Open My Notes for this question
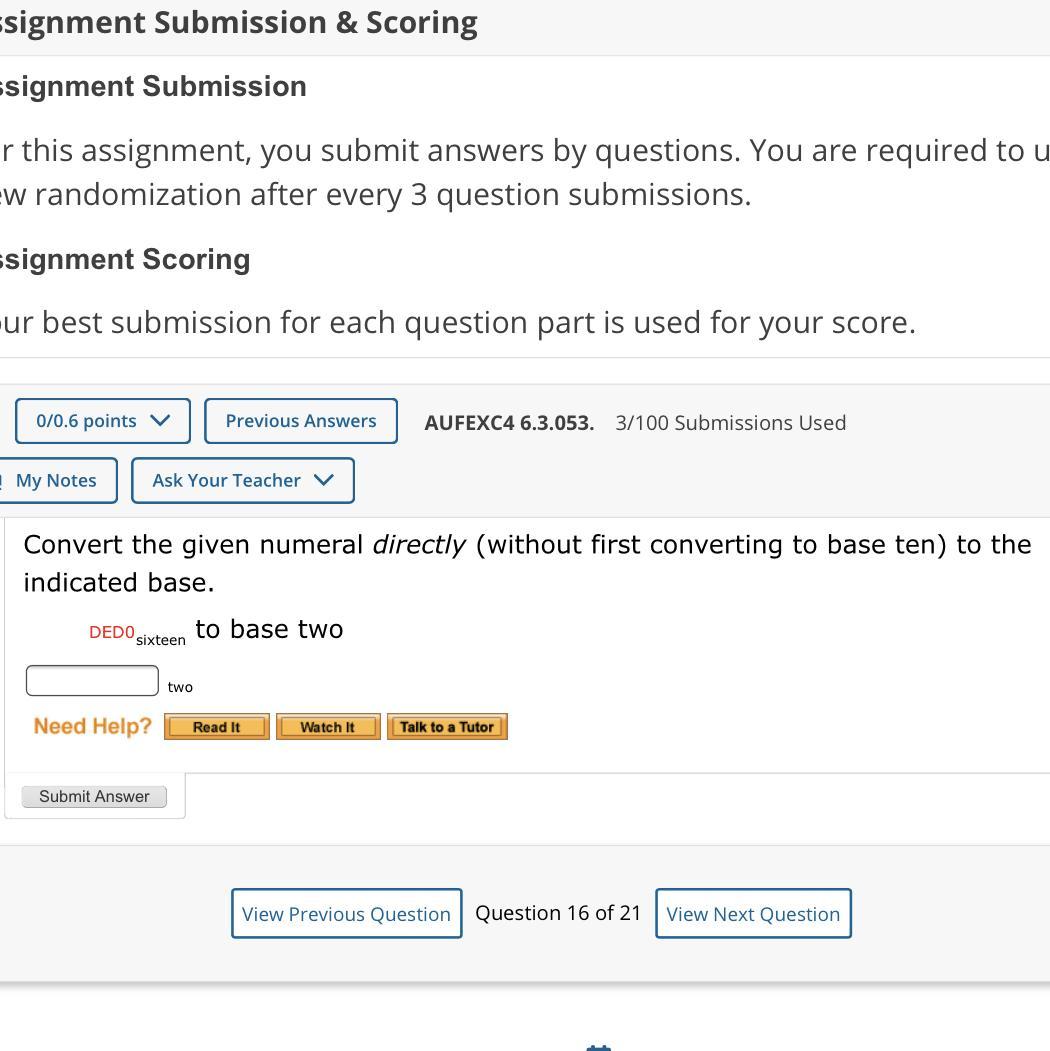1050x1051 pixels. coord(56,480)
